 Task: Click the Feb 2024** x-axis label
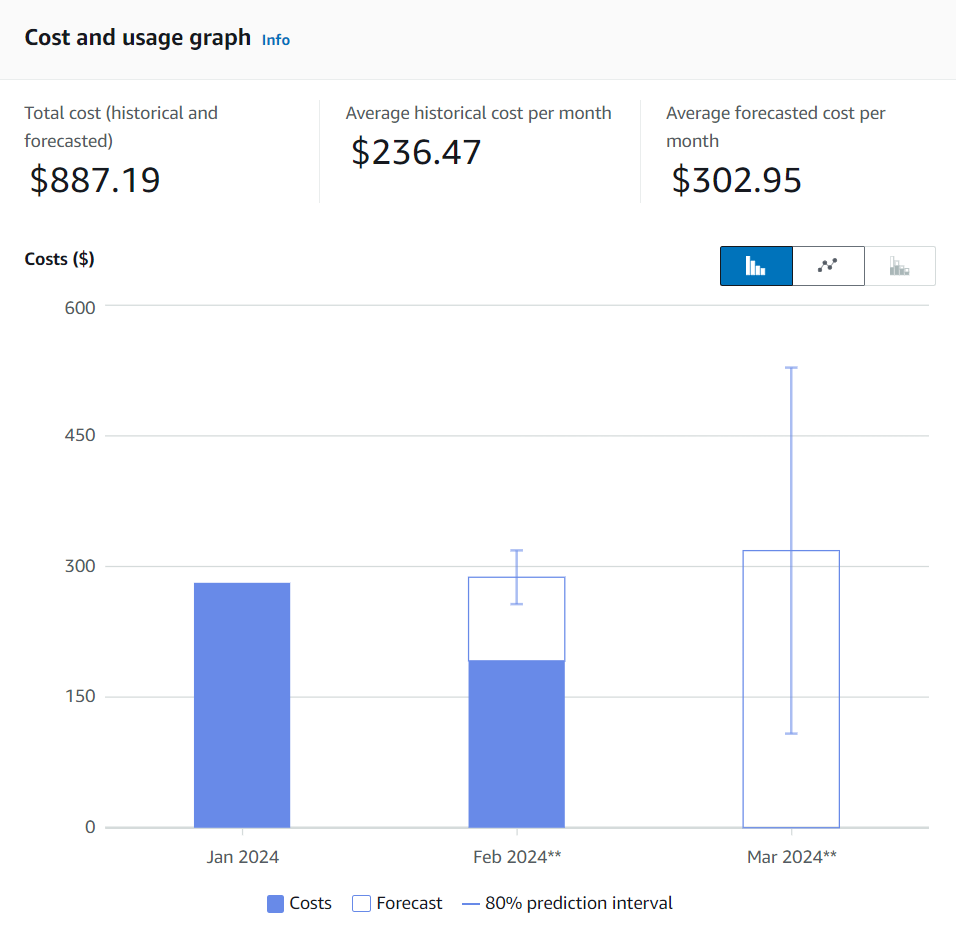pyautogui.click(x=517, y=857)
